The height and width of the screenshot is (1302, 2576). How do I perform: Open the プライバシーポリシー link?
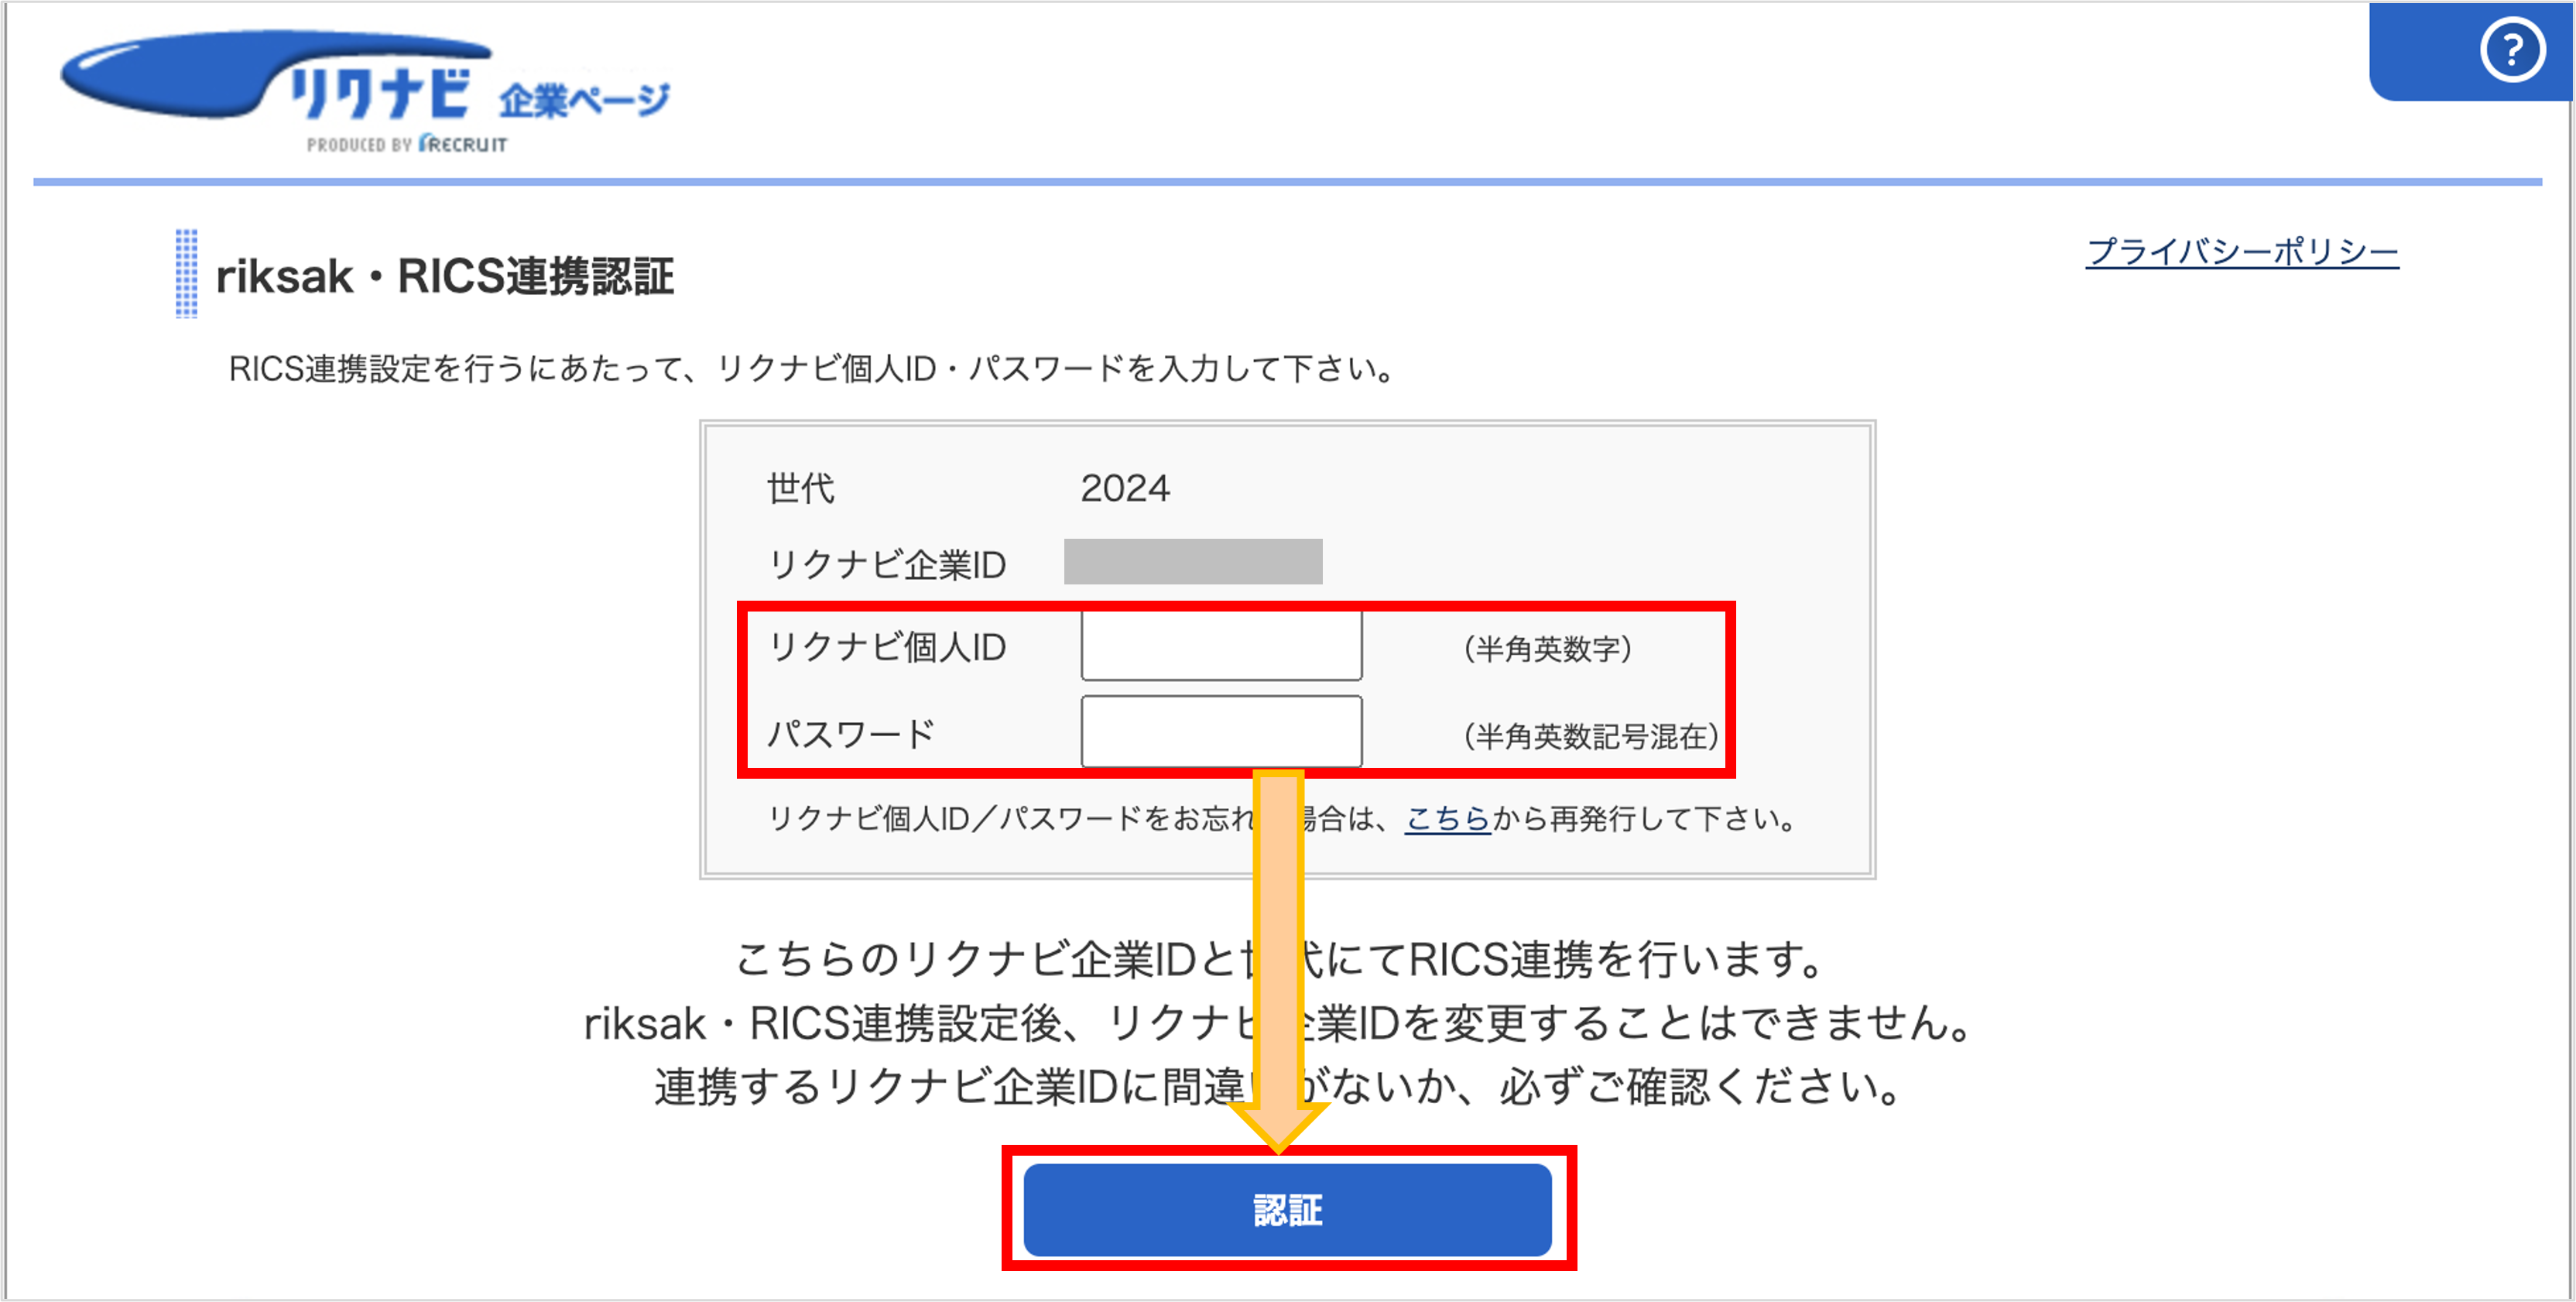click(x=2242, y=251)
